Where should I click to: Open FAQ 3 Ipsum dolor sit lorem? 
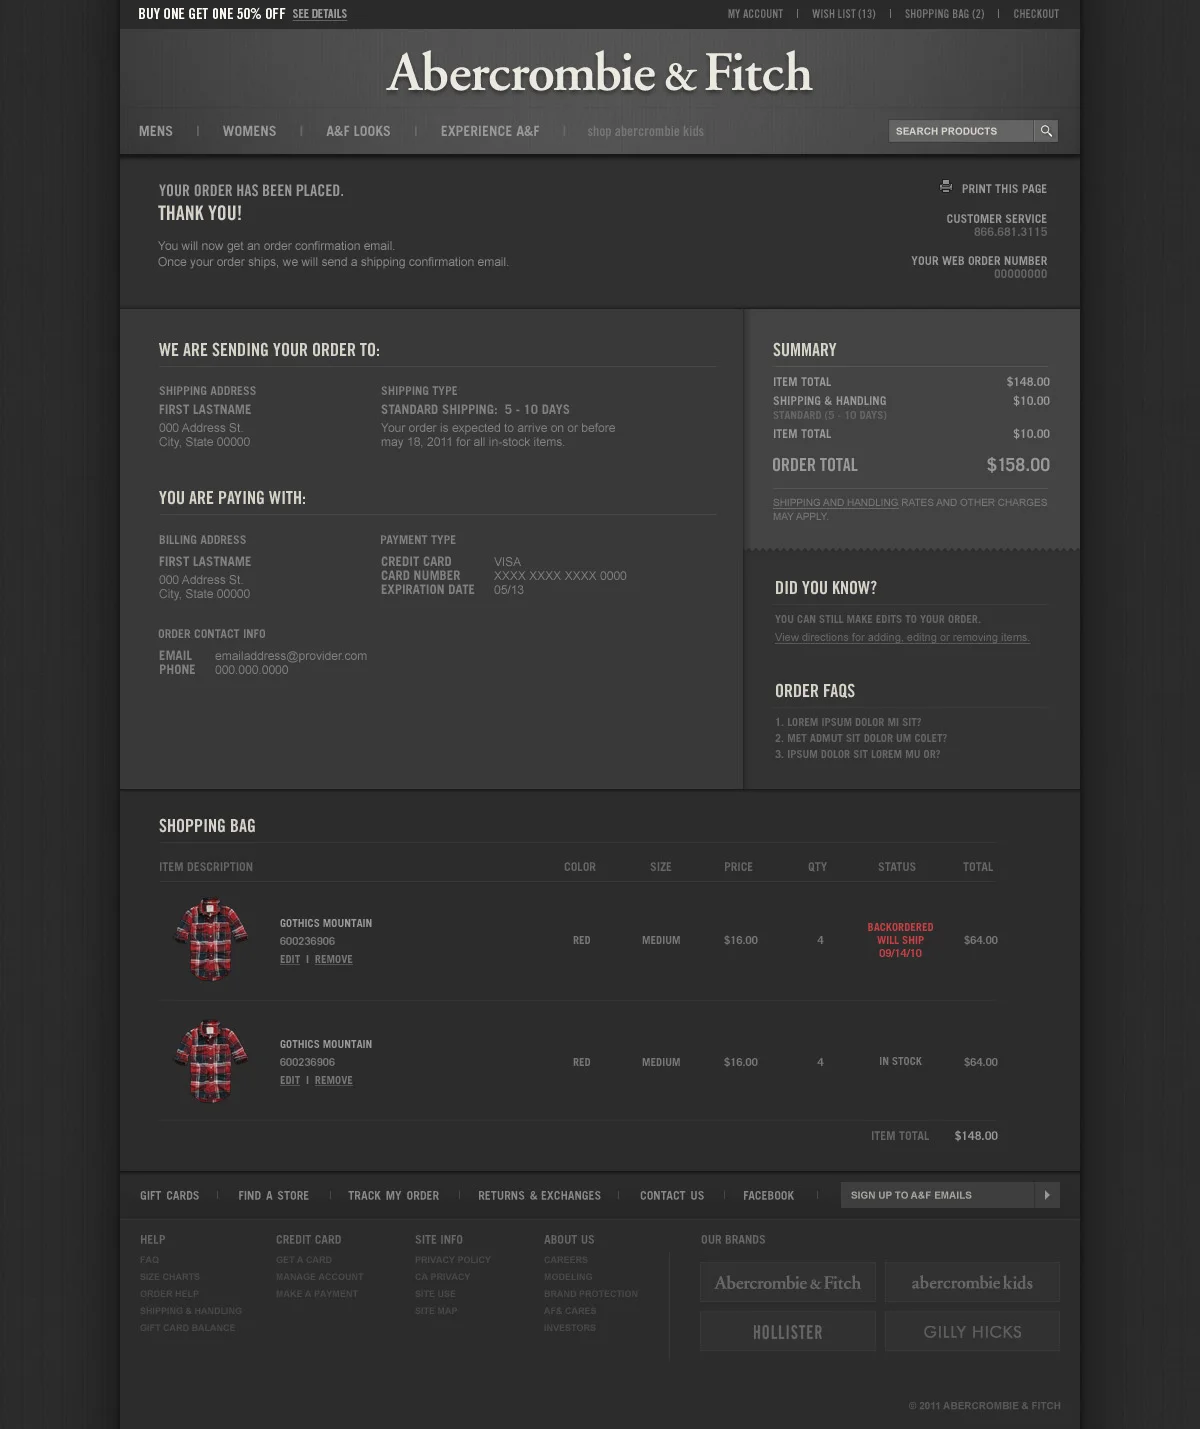click(858, 755)
